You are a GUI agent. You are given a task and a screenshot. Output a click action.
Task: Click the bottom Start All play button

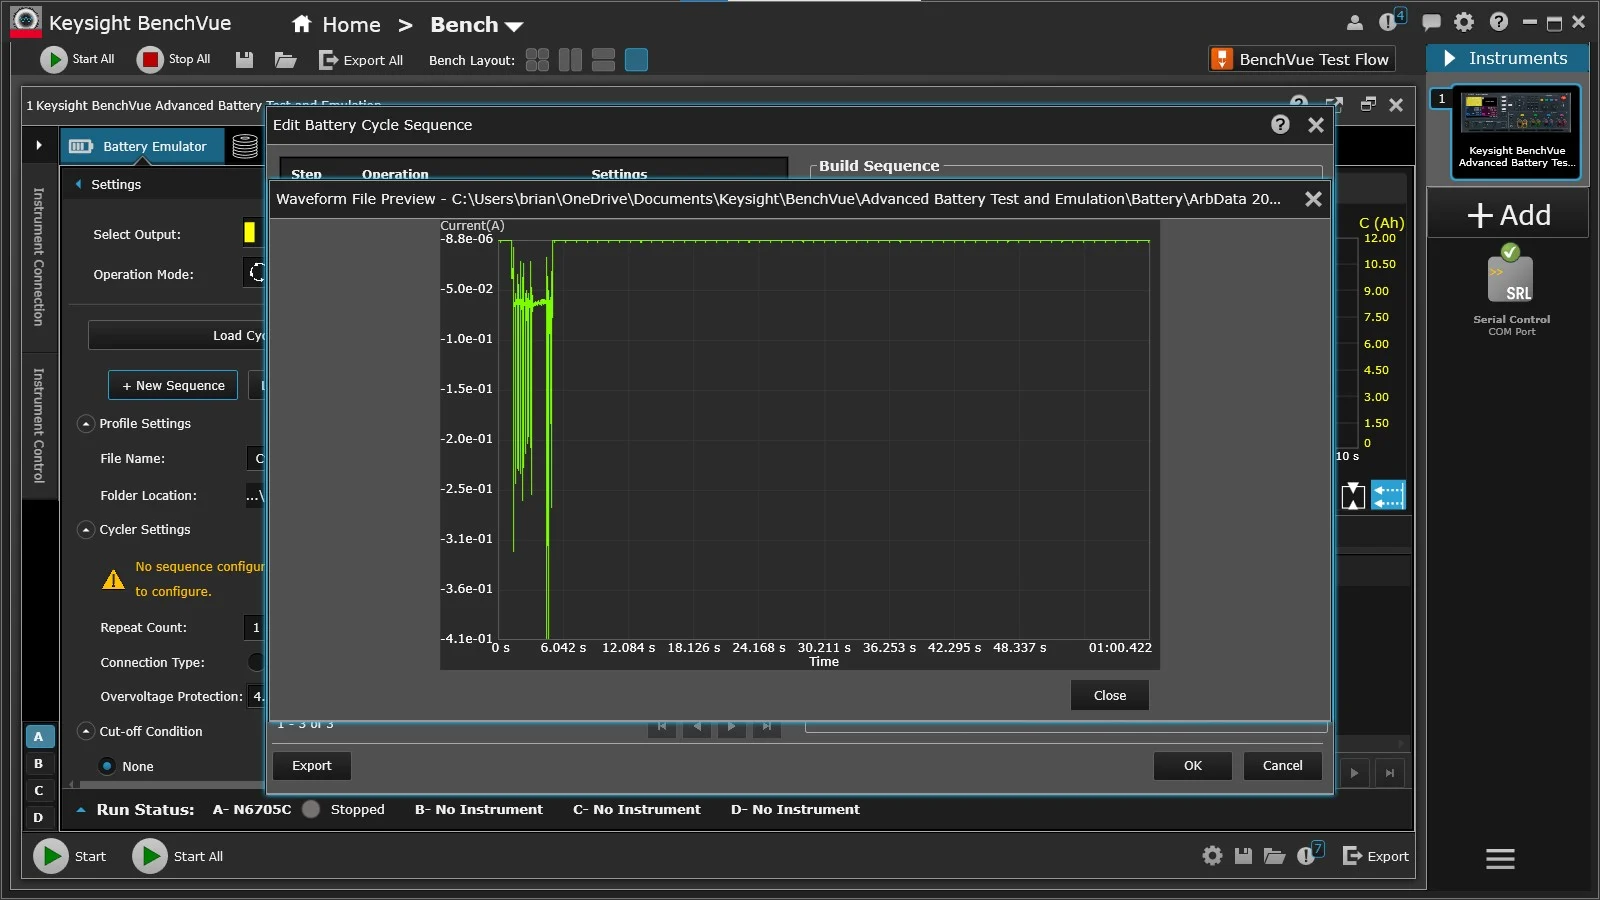(x=150, y=856)
